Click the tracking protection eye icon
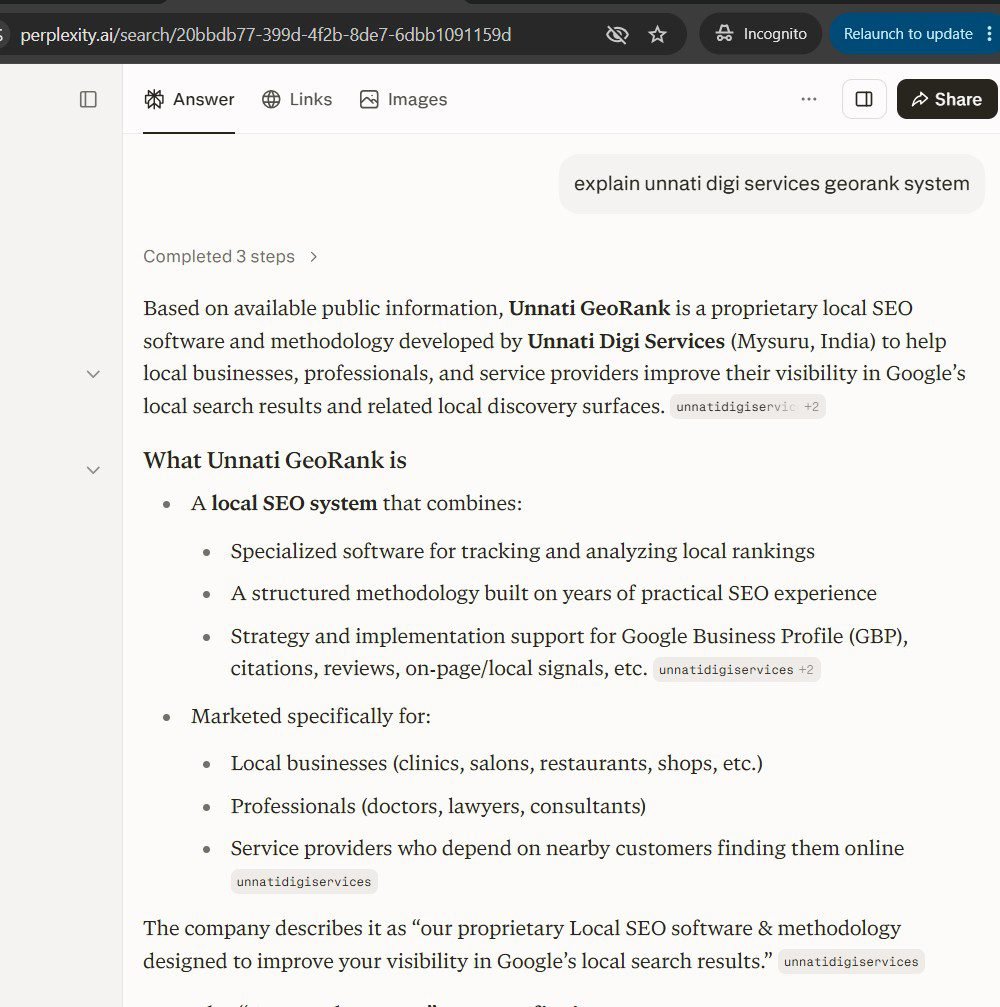1000x1007 pixels. point(617,34)
